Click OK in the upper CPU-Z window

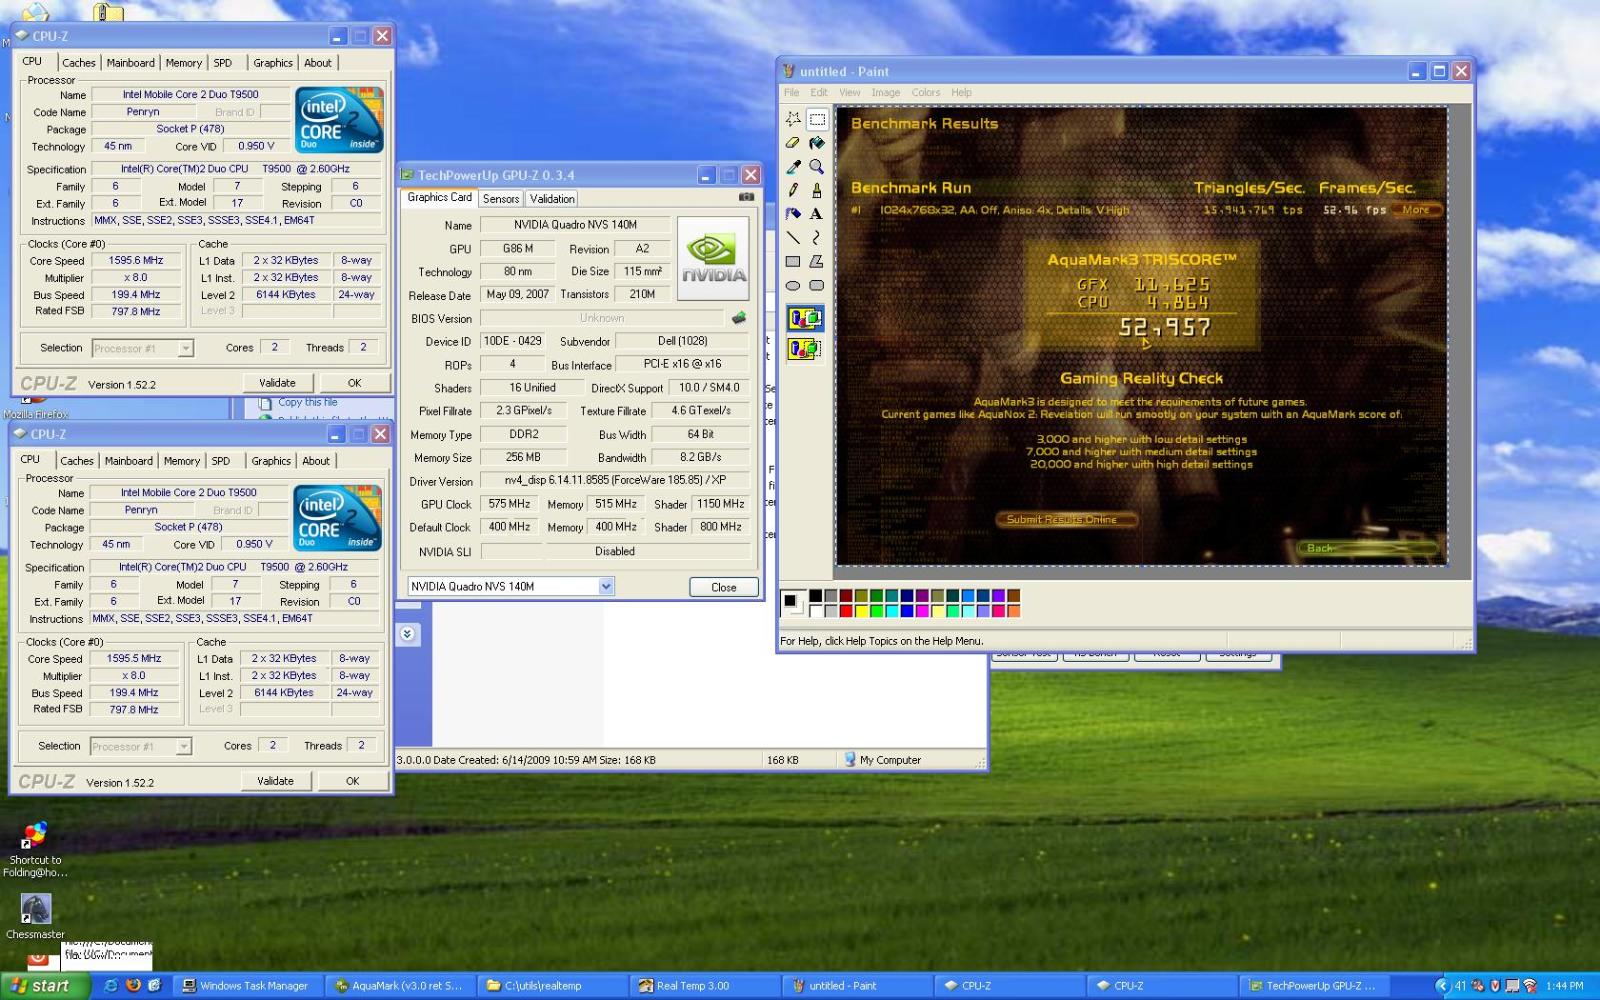(354, 383)
